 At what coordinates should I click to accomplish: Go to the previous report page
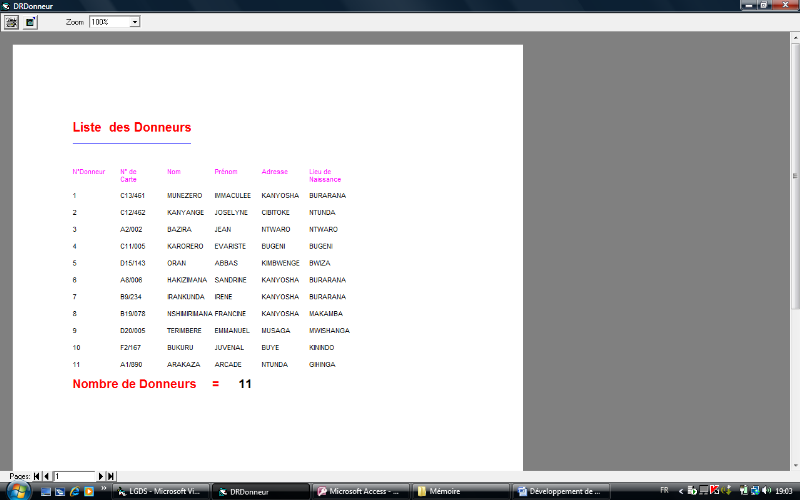pyautogui.click(x=46, y=476)
